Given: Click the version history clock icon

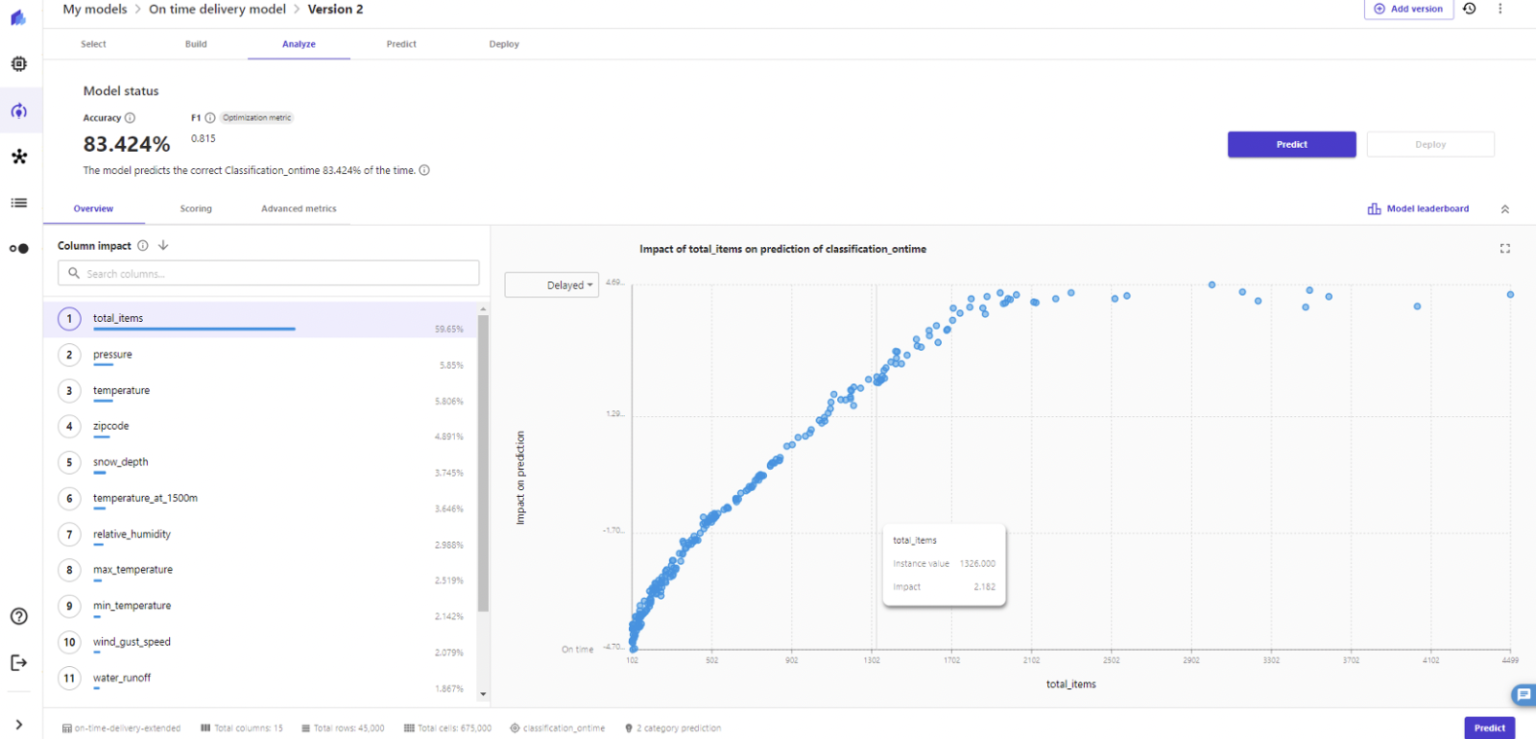Looking at the screenshot, I should (x=1469, y=9).
